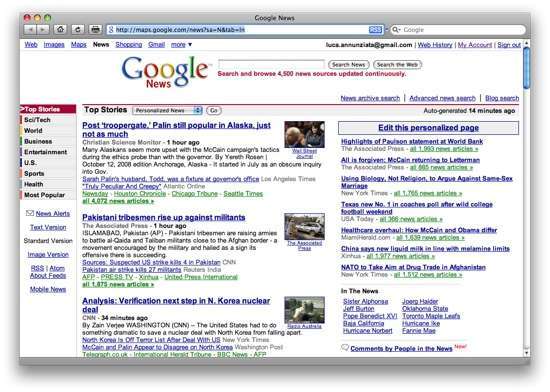Open News archive search link
The width and height of the screenshot is (550, 392).
(370, 98)
